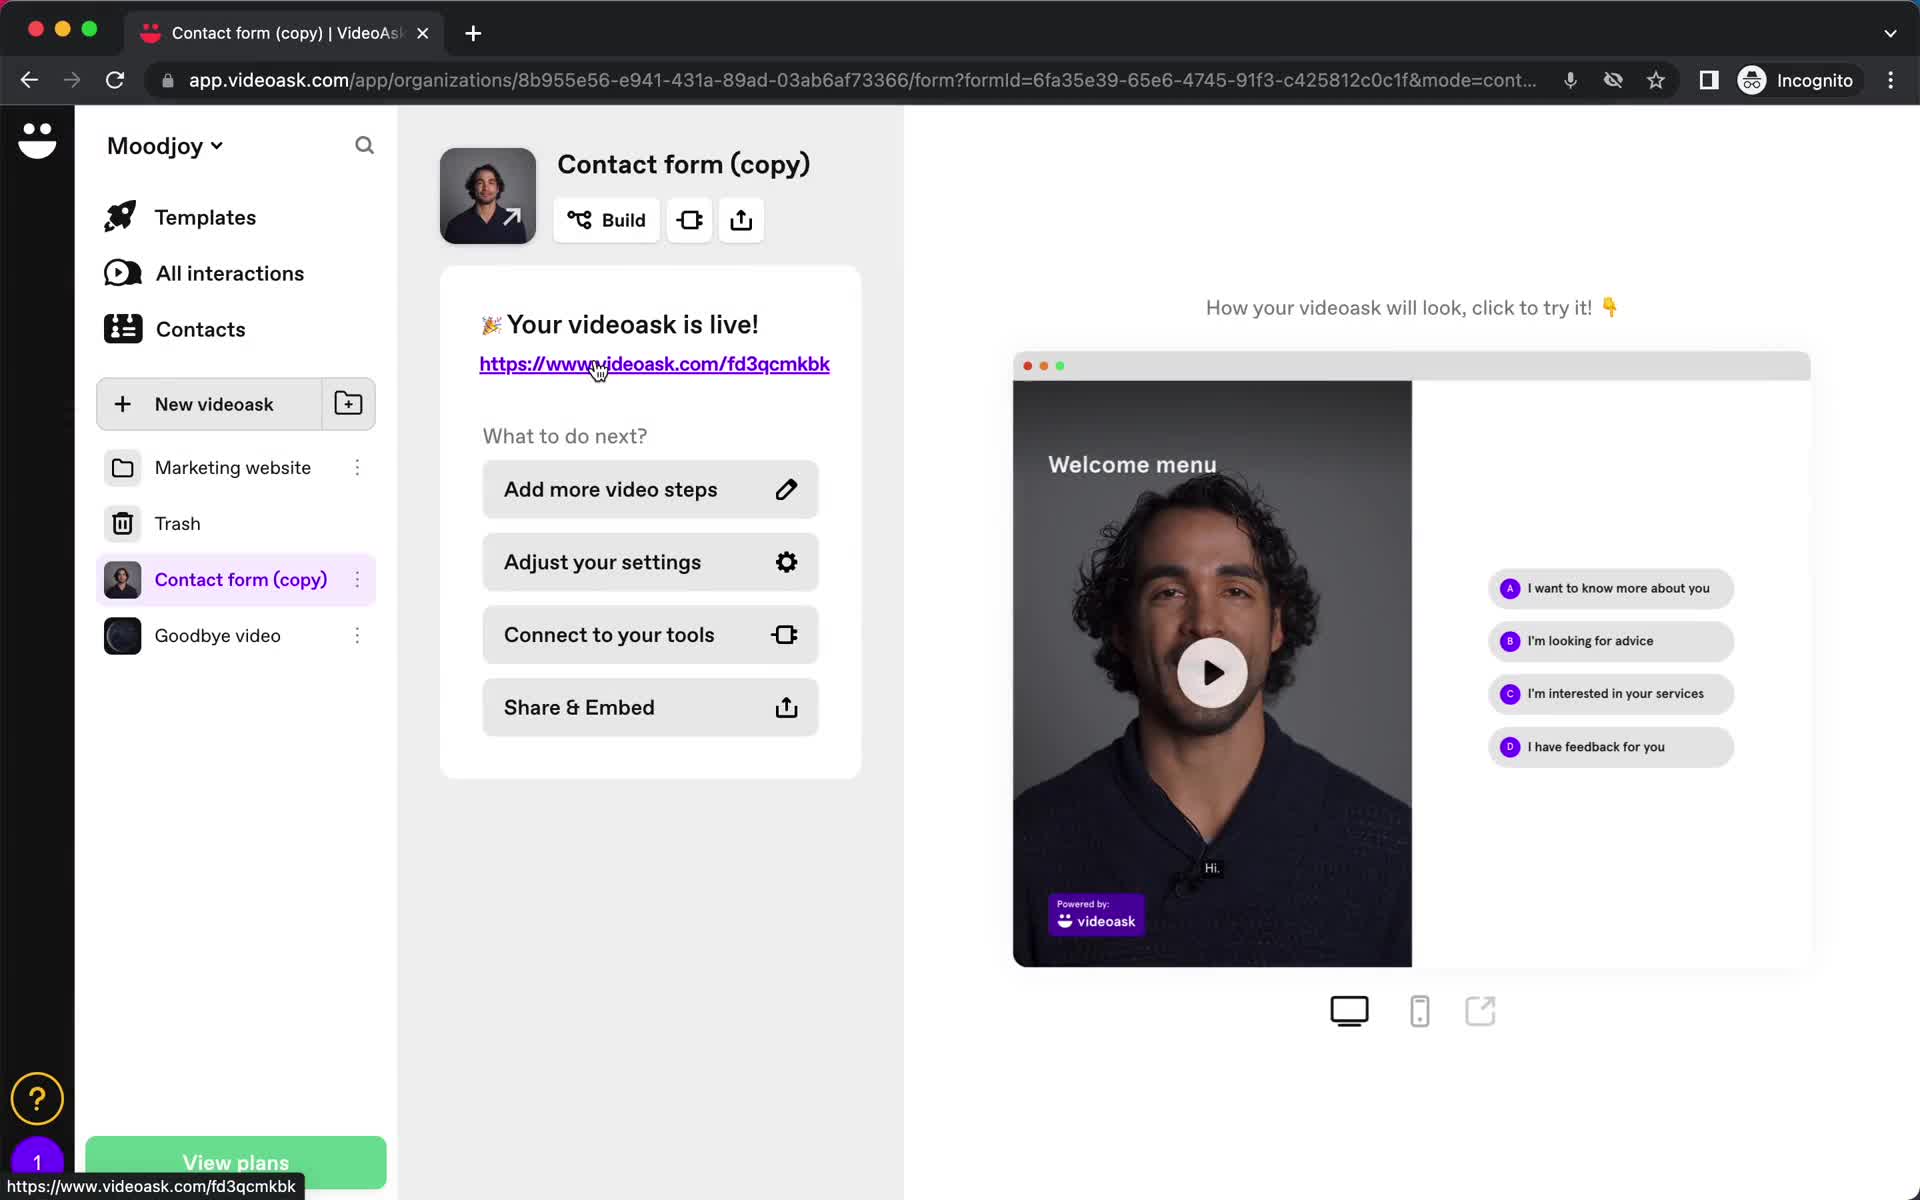Click the Contacts database icon
Screen dimensions: 1920x1200
122,329
